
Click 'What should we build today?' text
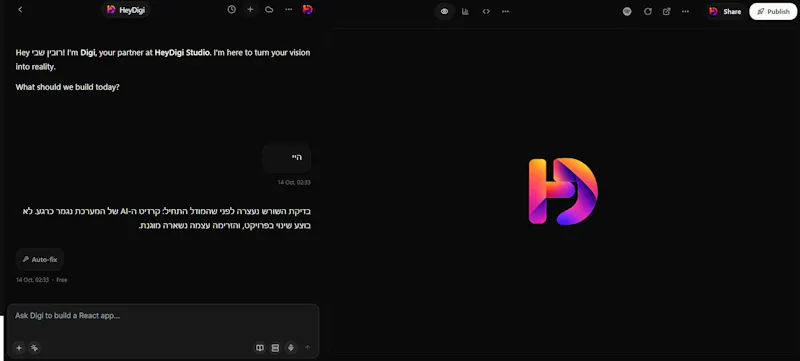(67, 87)
